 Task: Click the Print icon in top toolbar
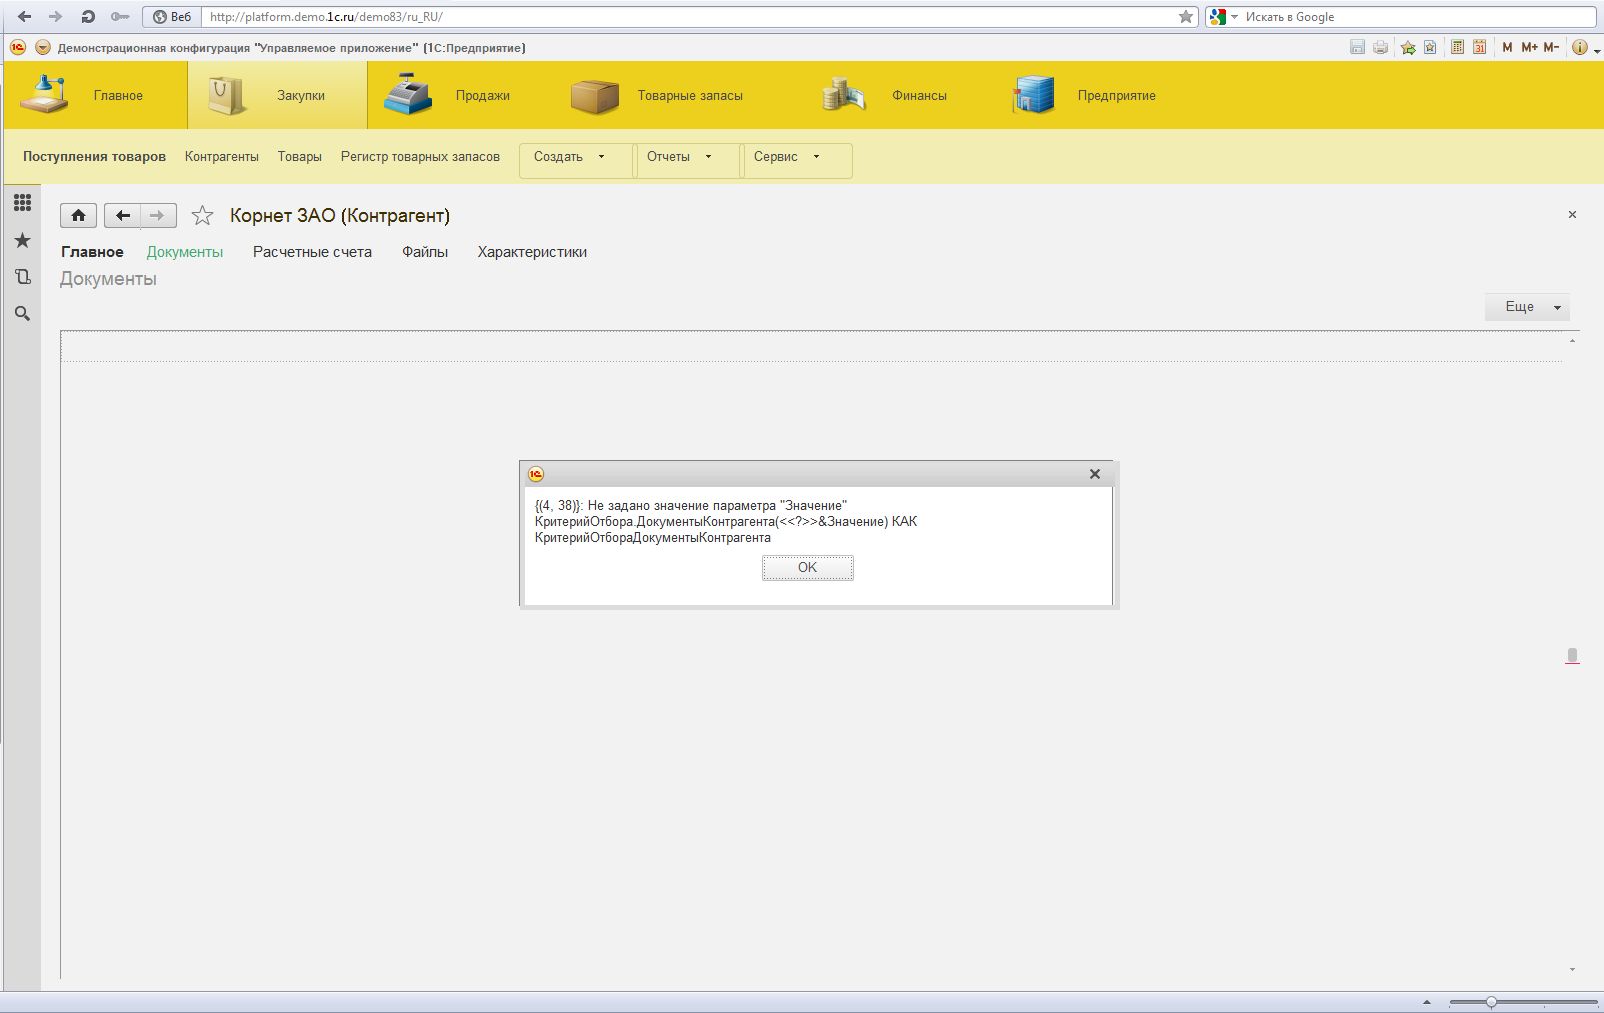tap(1380, 47)
